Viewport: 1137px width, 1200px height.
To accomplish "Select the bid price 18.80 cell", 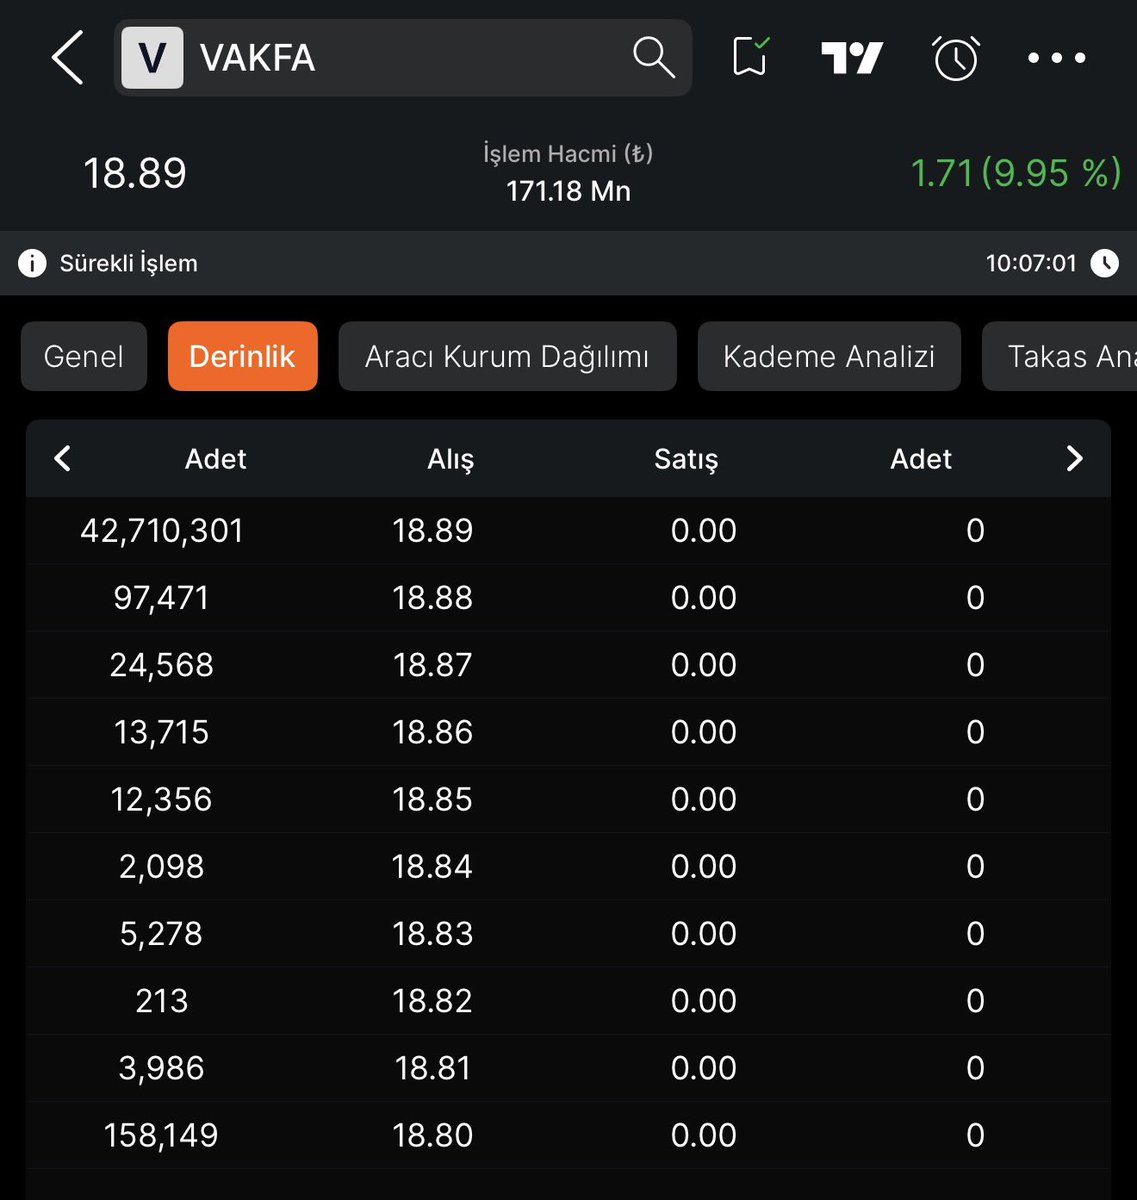I will click(x=432, y=1135).
